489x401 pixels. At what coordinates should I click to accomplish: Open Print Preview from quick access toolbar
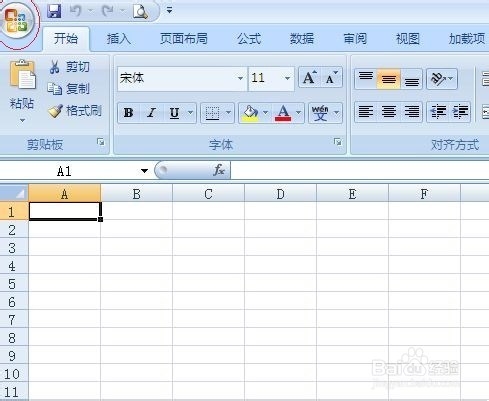[140, 11]
